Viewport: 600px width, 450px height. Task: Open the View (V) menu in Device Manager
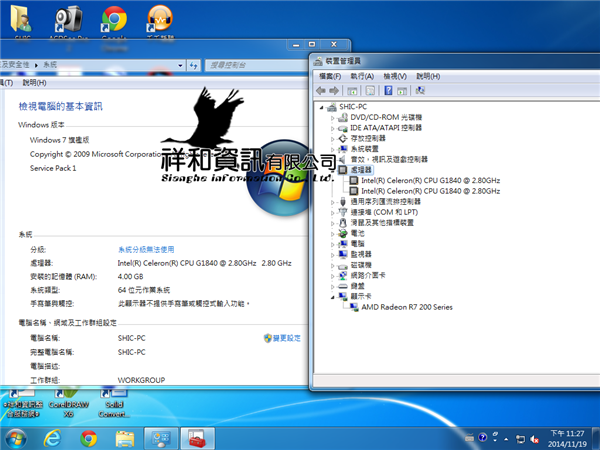[x=395, y=76]
